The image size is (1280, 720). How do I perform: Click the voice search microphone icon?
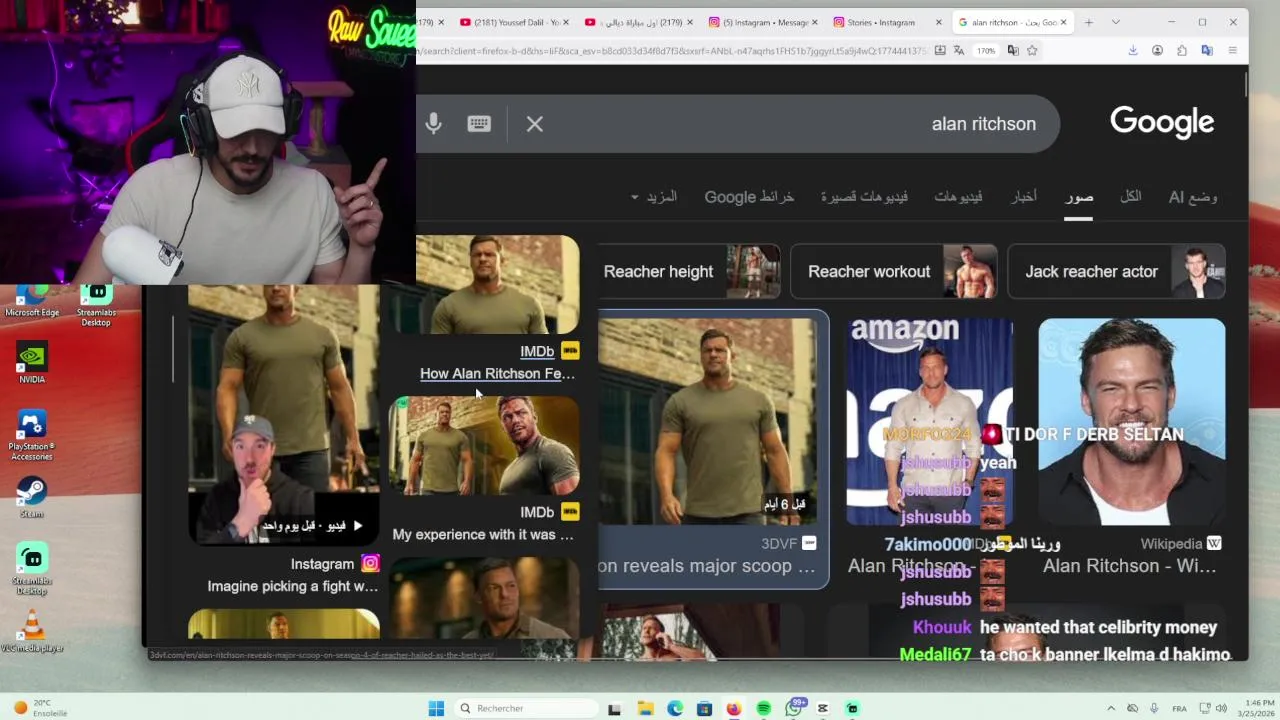click(433, 124)
